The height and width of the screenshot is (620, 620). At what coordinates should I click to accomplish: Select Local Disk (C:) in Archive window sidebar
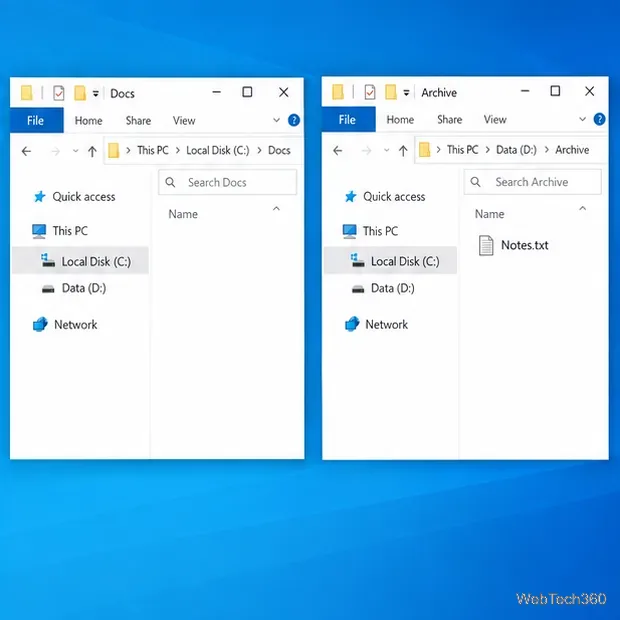(390, 261)
